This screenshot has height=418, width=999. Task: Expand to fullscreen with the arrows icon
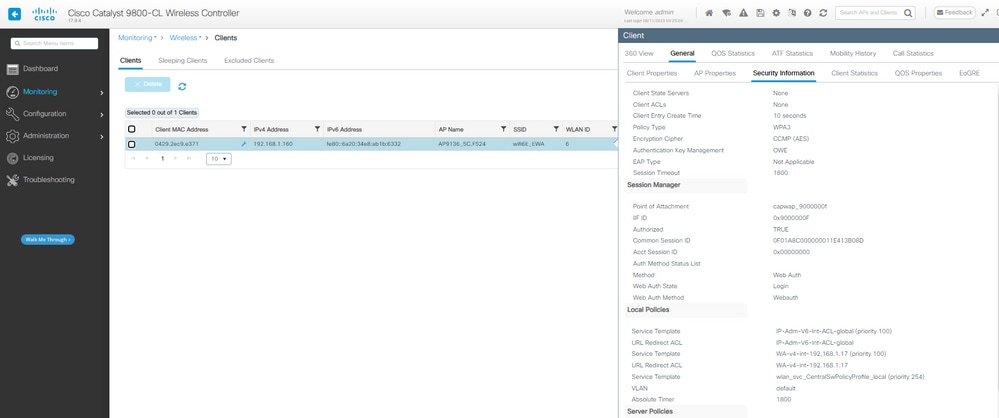985,13
